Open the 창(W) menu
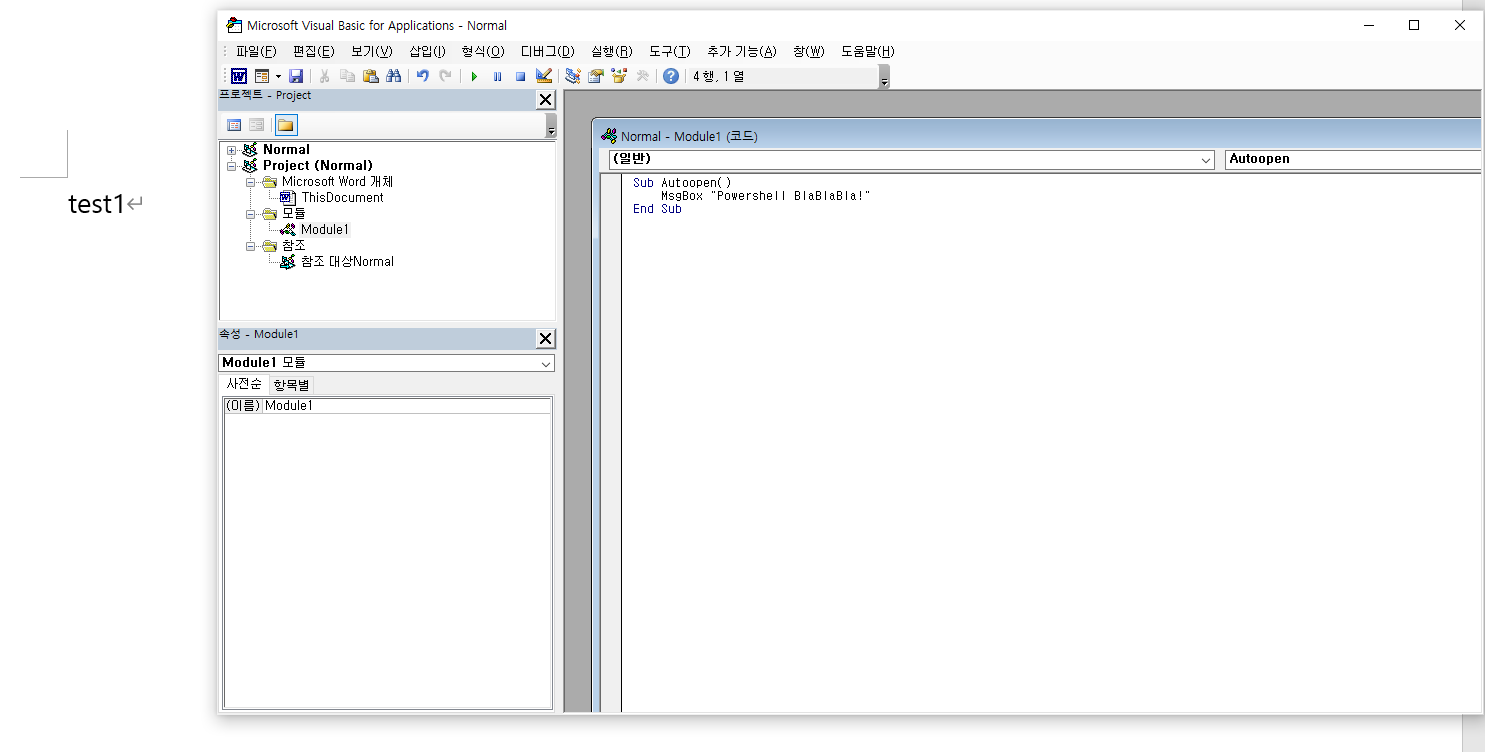Image resolution: width=1485 pixels, height=752 pixels. click(808, 51)
